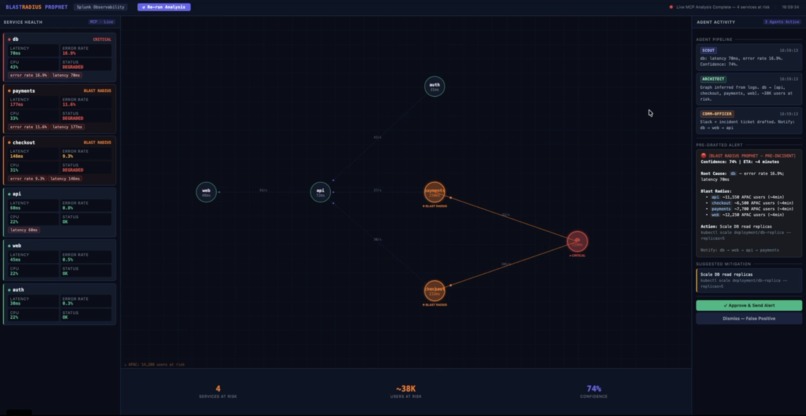The width and height of the screenshot is (806, 416).
Task: Open the db service health card
Action: click(x=60, y=58)
